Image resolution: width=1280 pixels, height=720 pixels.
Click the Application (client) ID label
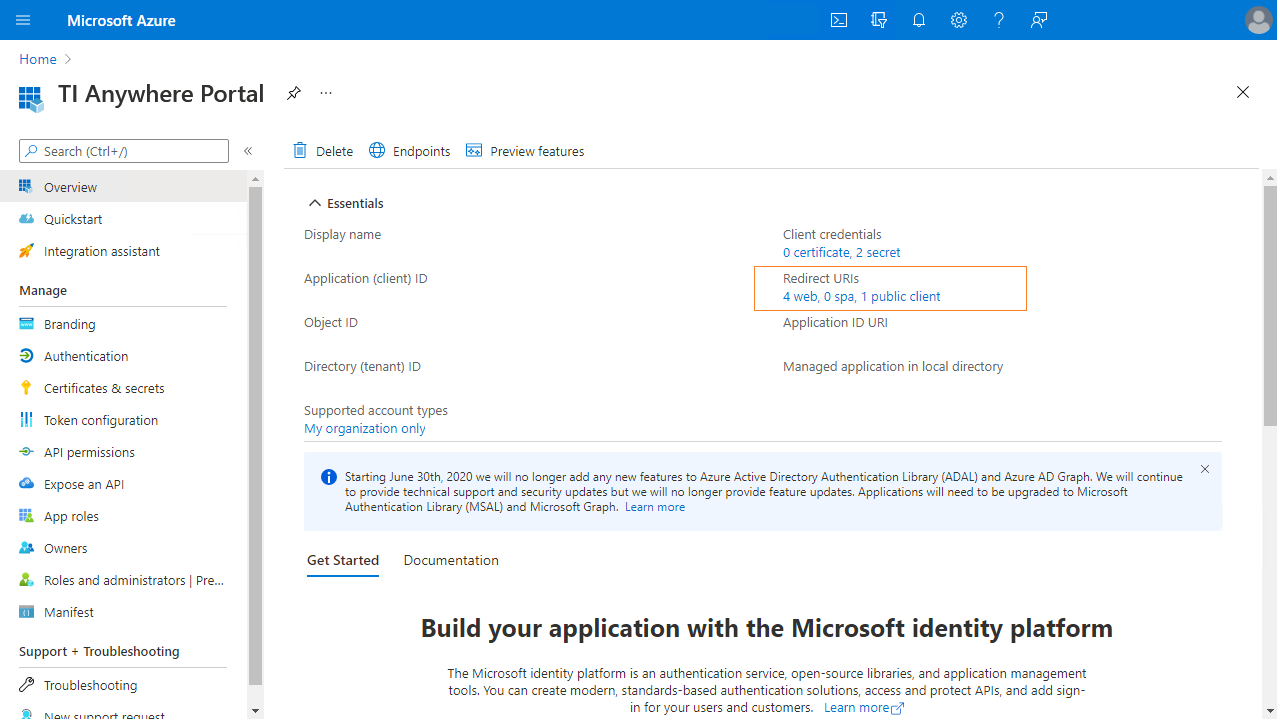[x=366, y=278]
